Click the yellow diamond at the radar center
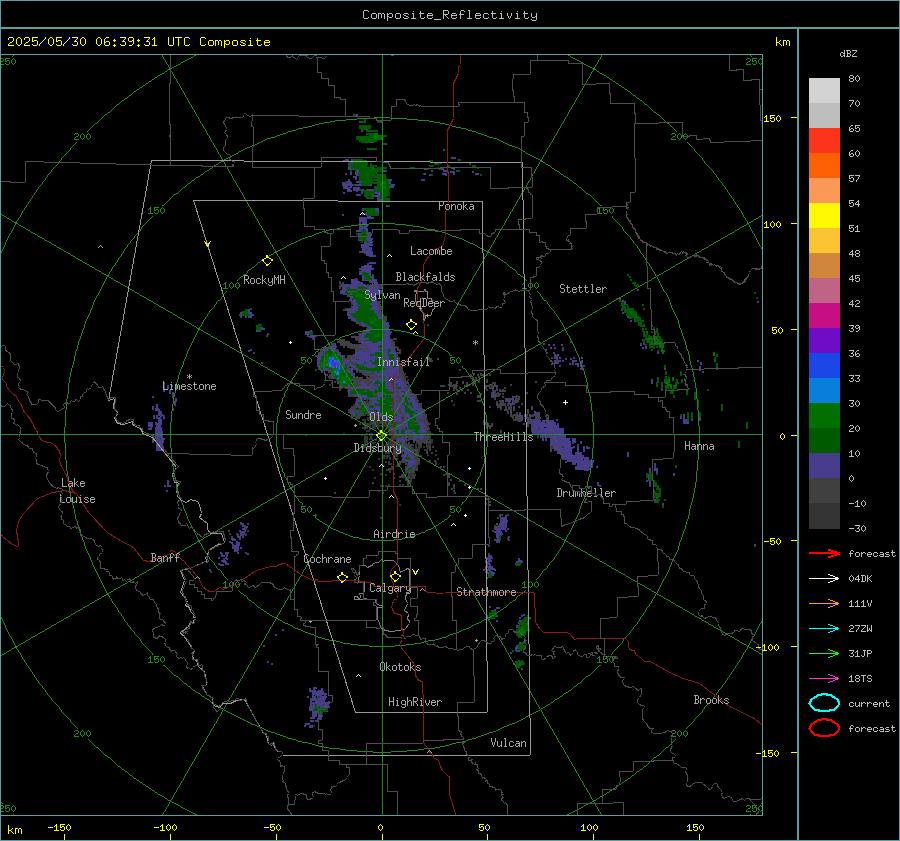 tap(382, 436)
